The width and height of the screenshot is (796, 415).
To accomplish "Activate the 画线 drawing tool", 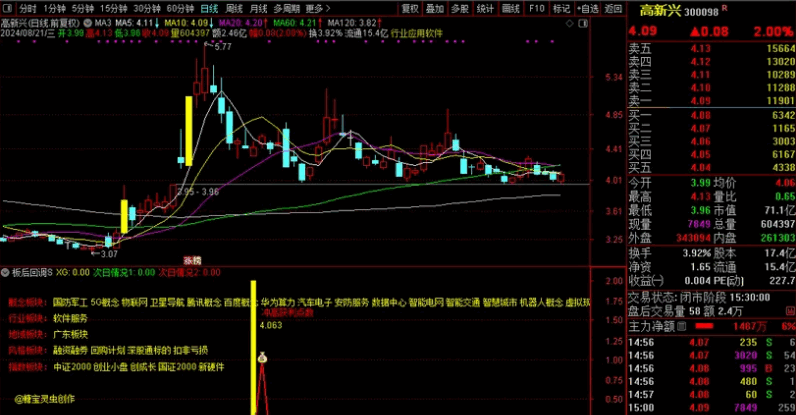I will click(511, 9).
